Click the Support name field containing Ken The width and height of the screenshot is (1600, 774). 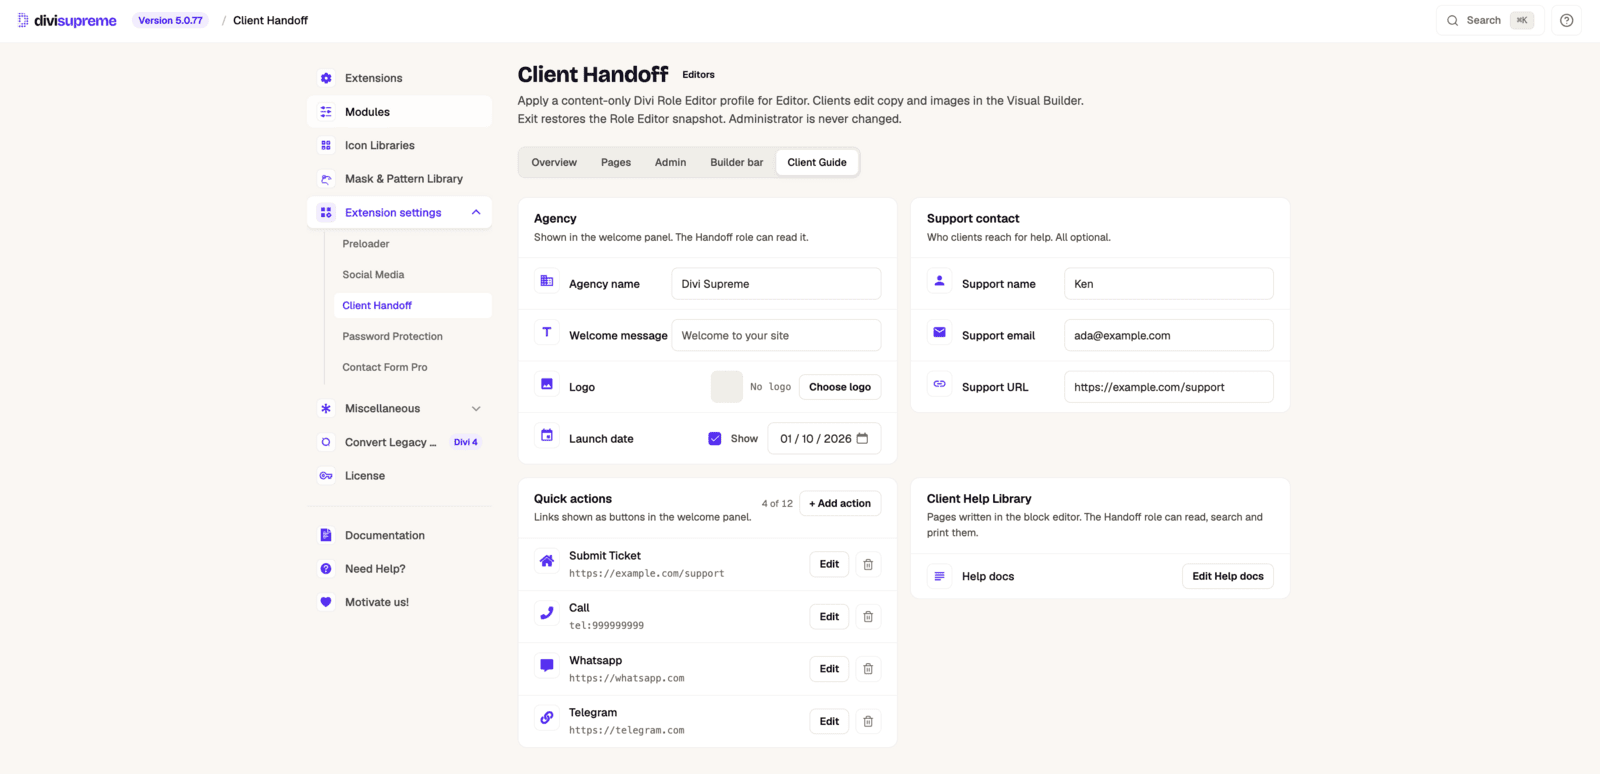tap(1169, 284)
